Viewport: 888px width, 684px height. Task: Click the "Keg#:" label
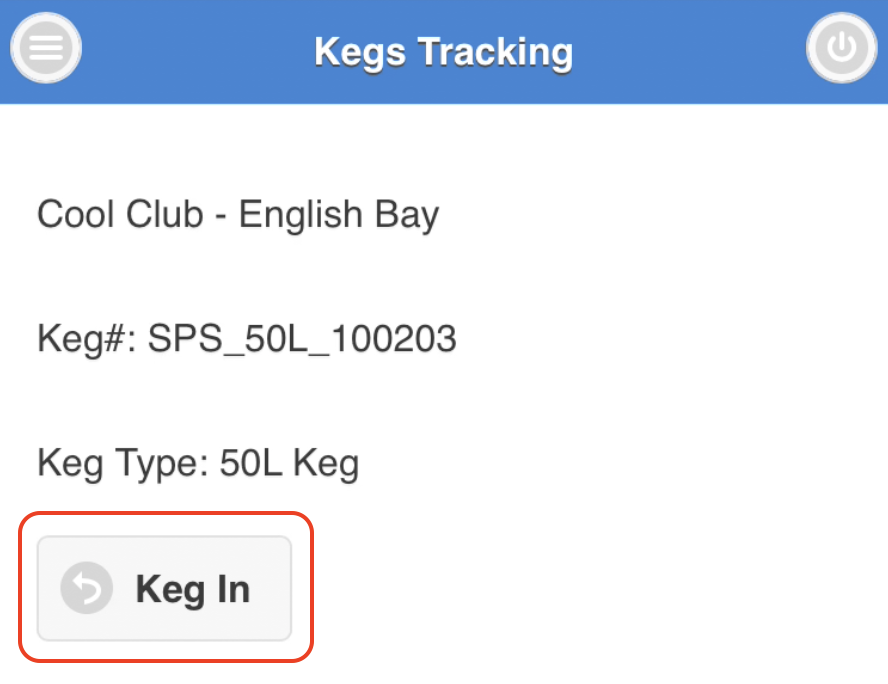(87, 340)
